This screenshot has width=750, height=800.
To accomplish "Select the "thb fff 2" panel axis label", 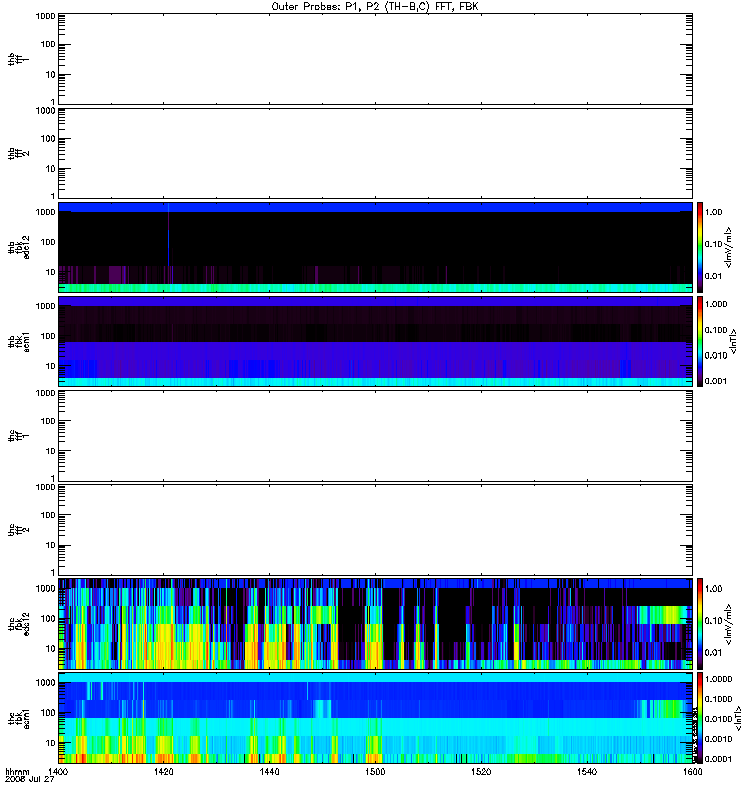I will (18, 153).
